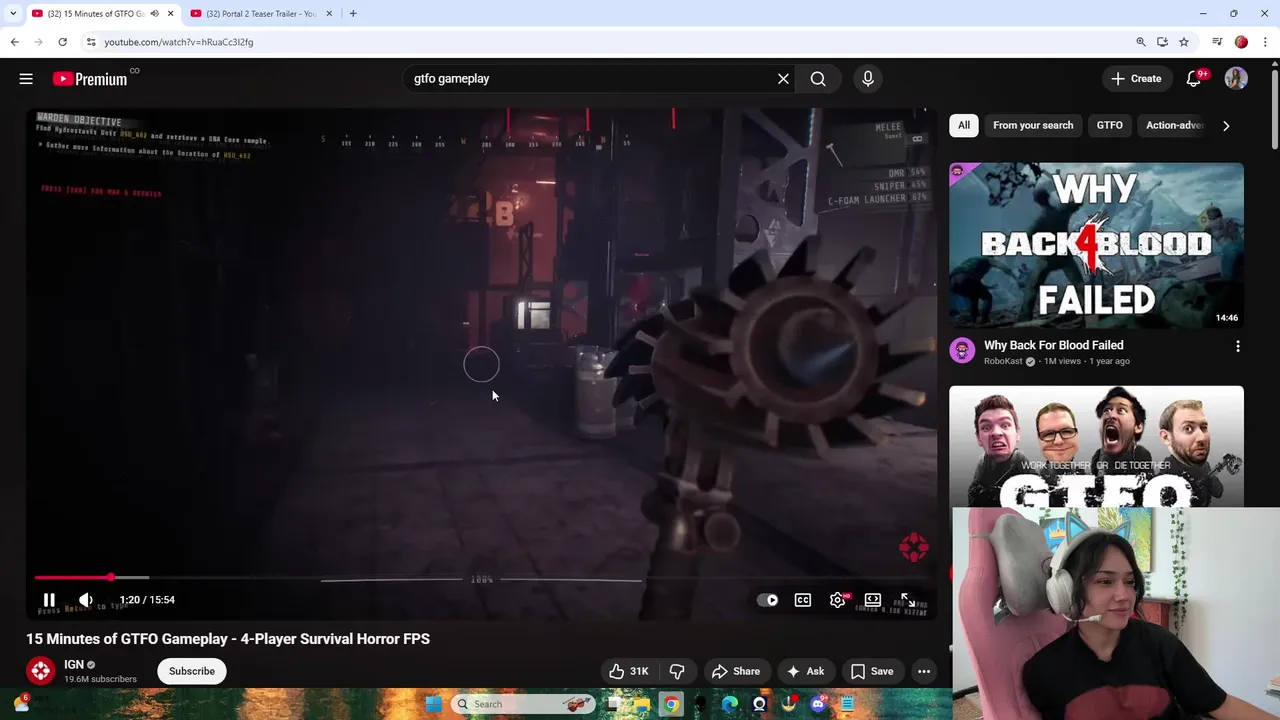
Task: Select the 'From your search' chip
Action: tap(1033, 125)
